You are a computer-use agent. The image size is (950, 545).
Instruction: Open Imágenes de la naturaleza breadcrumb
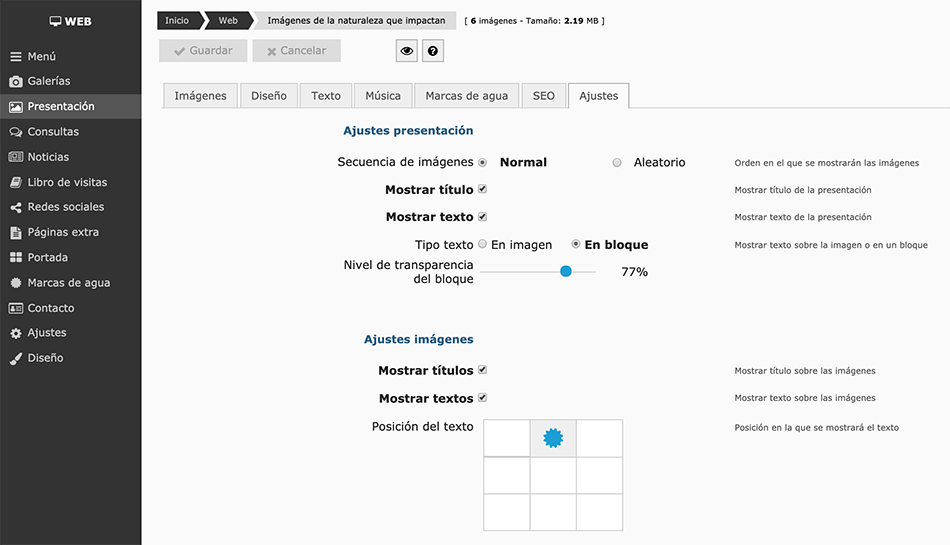pyautogui.click(x=356, y=21)
